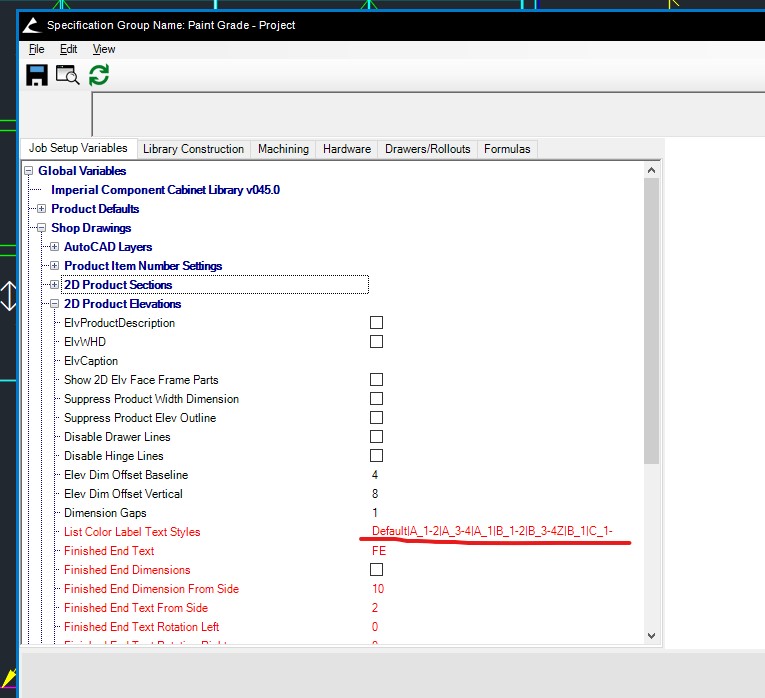Select the Finished End Text label

click(109, 551)
